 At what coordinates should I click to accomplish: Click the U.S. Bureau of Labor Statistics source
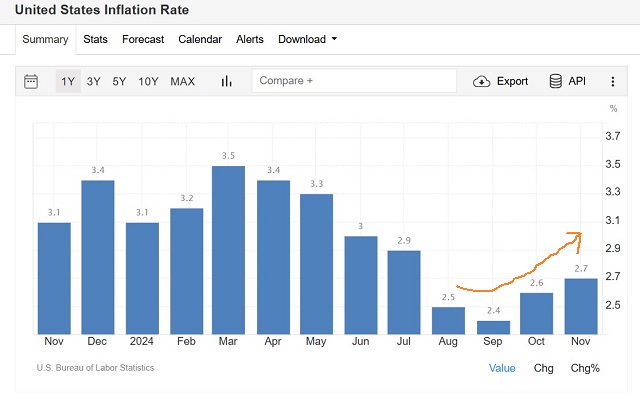(x=96, y=368)
